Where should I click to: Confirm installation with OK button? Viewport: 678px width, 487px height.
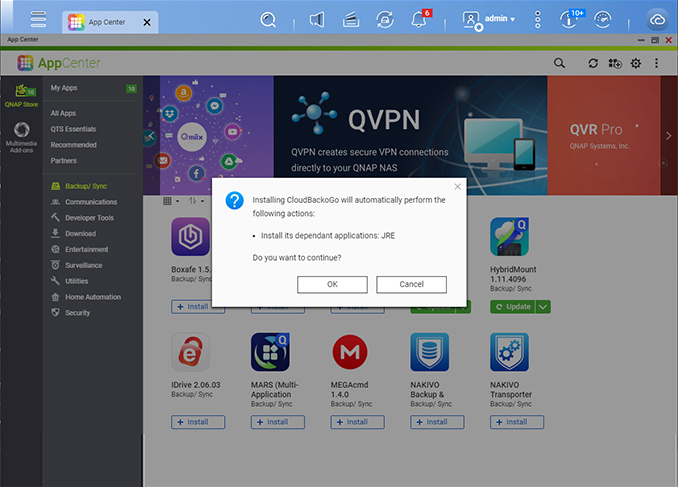(332, 285)
